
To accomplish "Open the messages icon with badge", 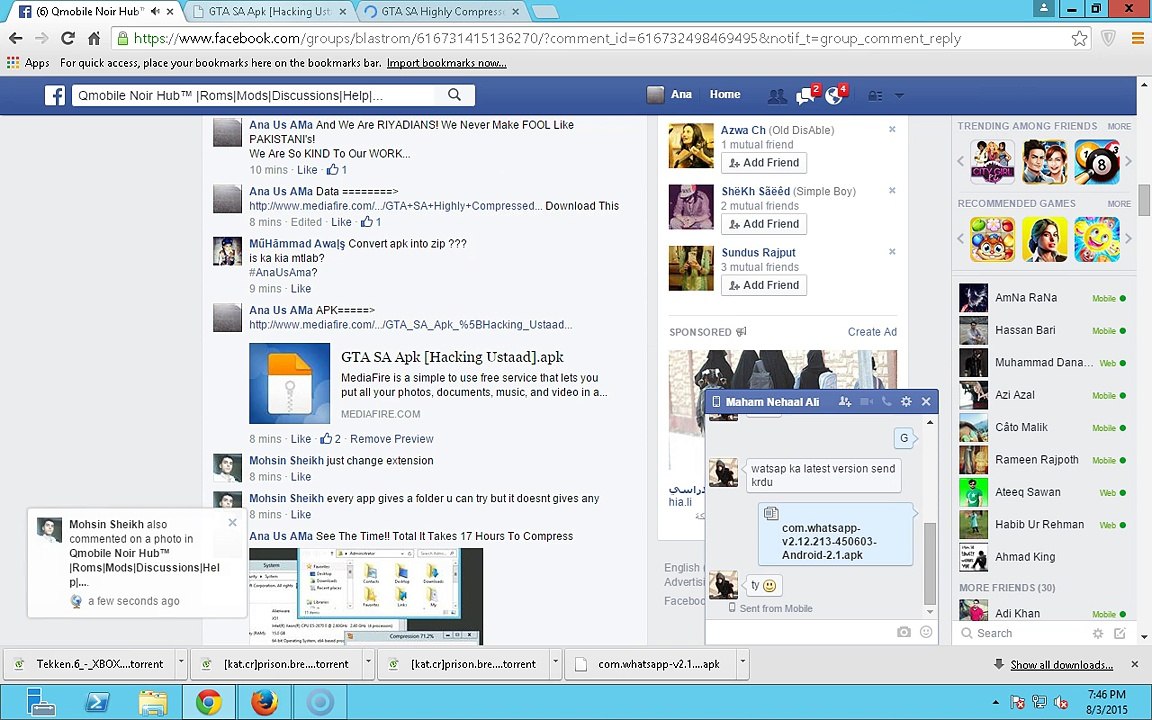I will [807, 95].
